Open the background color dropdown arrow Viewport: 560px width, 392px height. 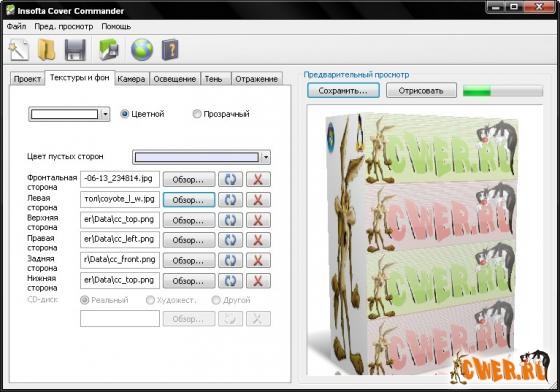coord(105,114)
